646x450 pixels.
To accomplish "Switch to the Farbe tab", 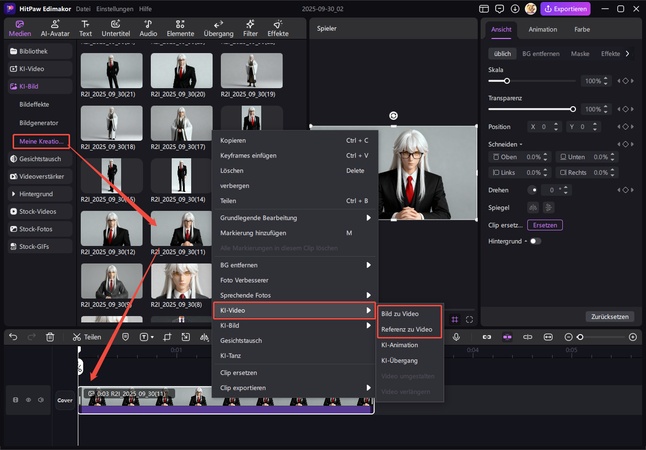I will tap(582, 29).
